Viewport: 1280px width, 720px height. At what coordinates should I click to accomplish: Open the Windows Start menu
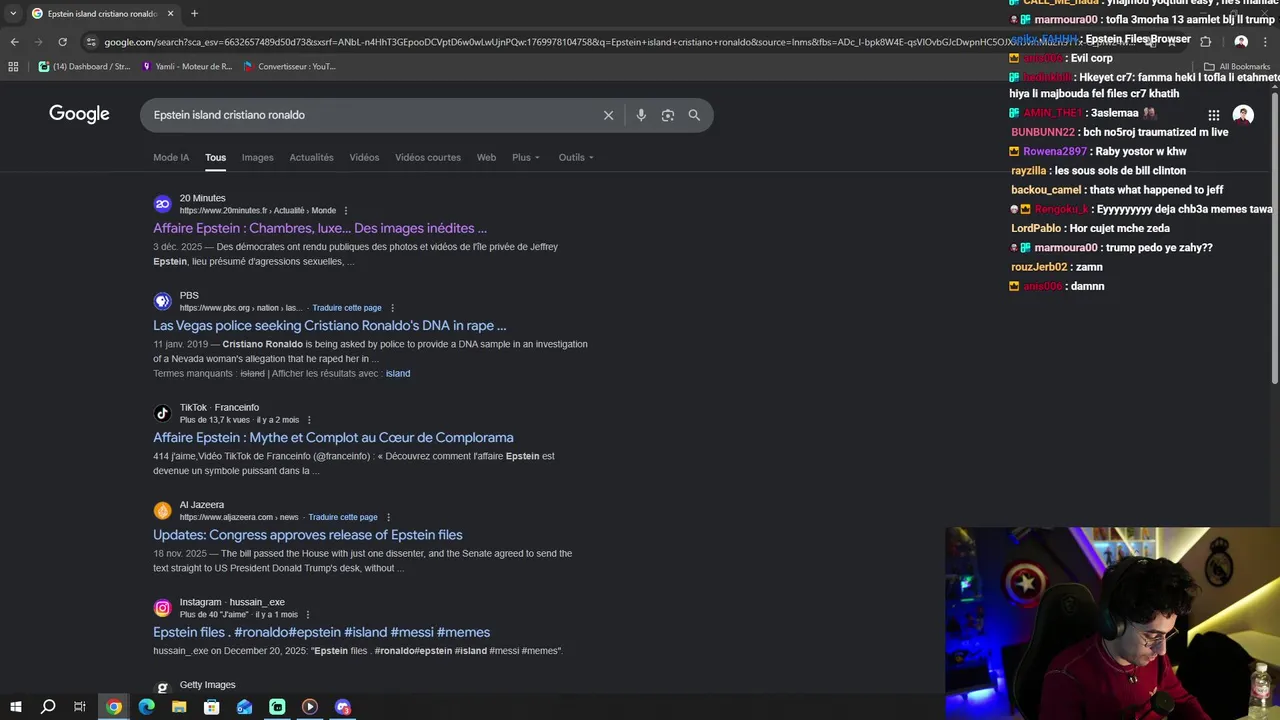point(15,707)
